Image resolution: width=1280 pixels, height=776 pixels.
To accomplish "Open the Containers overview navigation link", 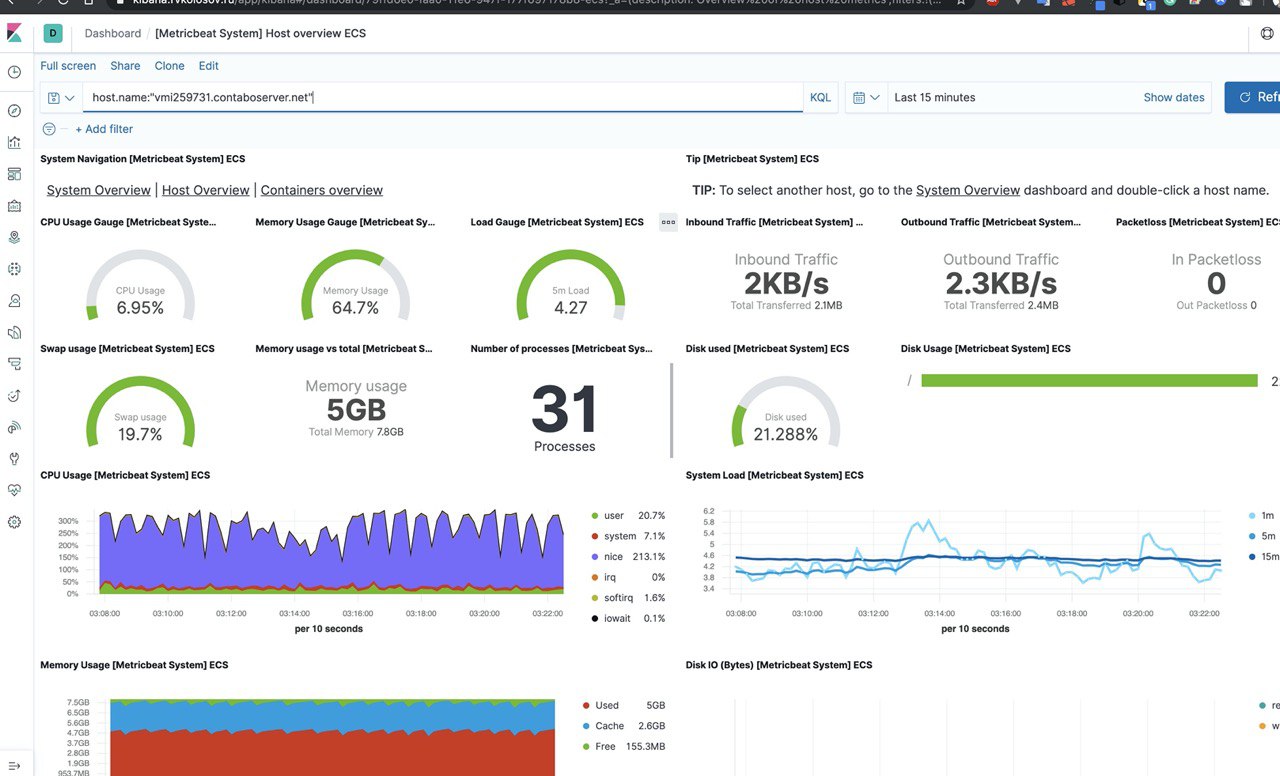I will pos(322,190).
